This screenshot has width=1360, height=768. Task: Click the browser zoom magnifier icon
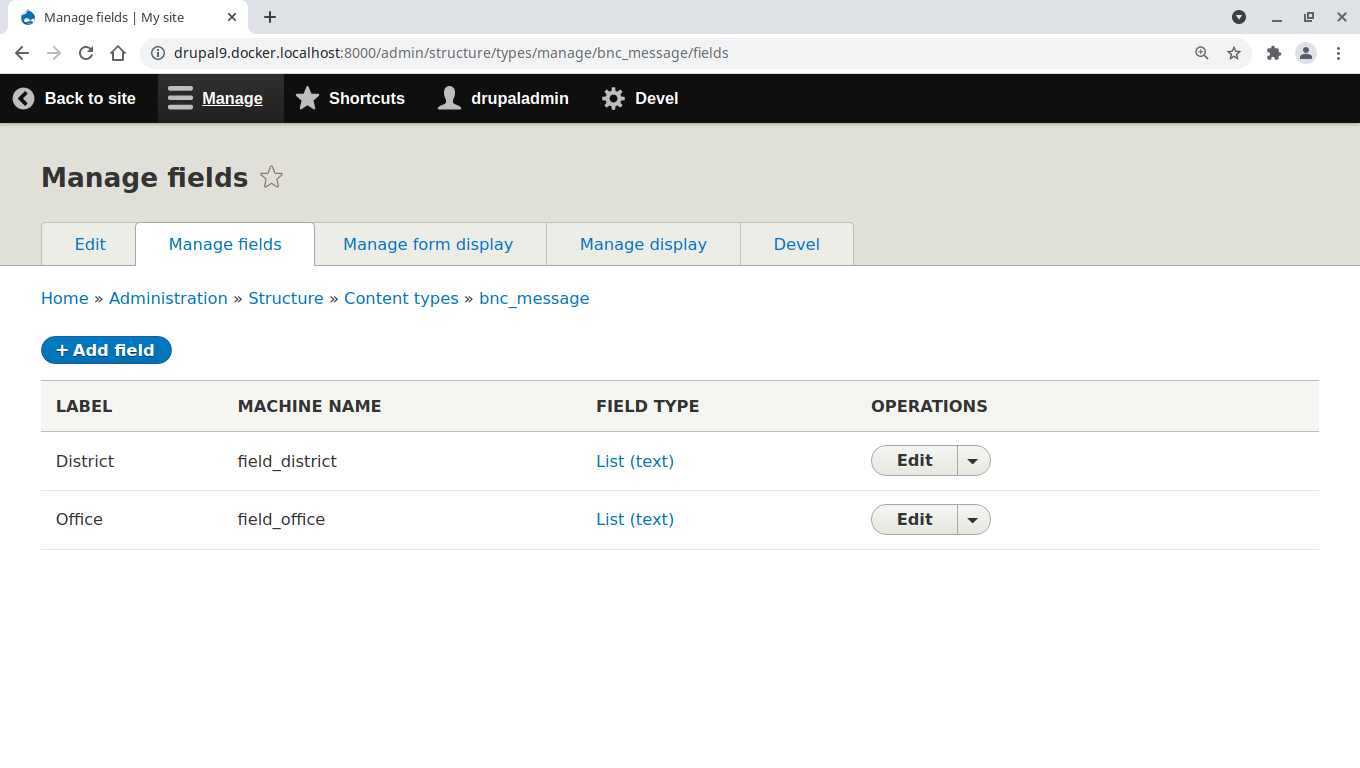click(1202, 53)
